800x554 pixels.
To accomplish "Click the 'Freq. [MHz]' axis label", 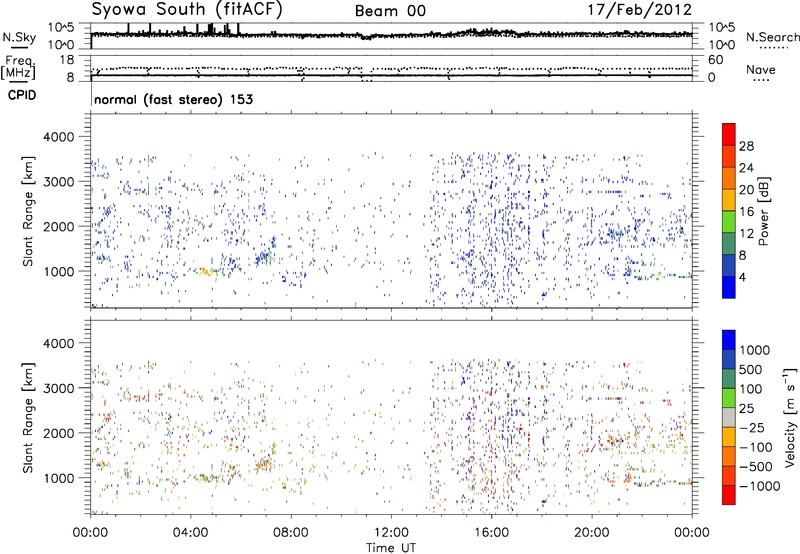I will [x=19, y=67].
